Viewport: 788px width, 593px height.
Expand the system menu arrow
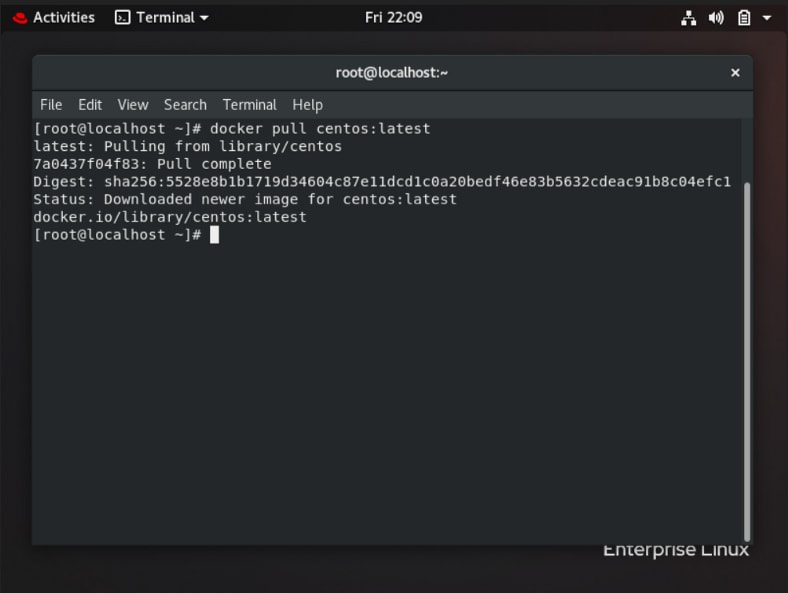[767, 18]
